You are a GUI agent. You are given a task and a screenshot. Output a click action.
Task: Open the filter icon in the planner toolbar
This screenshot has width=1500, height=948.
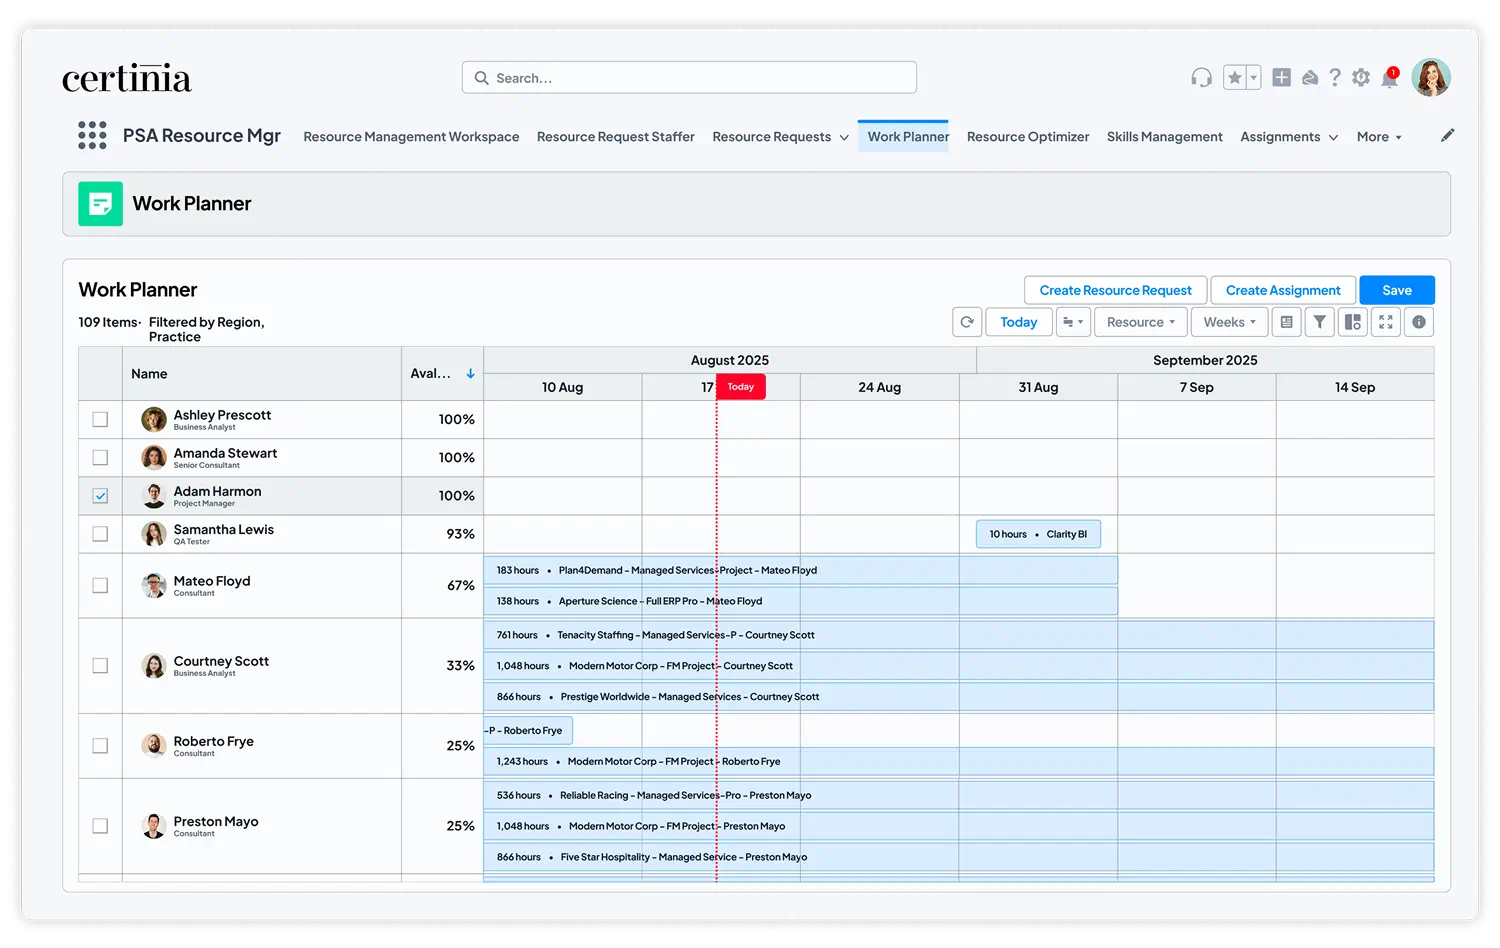click(x=1319, y=321)
